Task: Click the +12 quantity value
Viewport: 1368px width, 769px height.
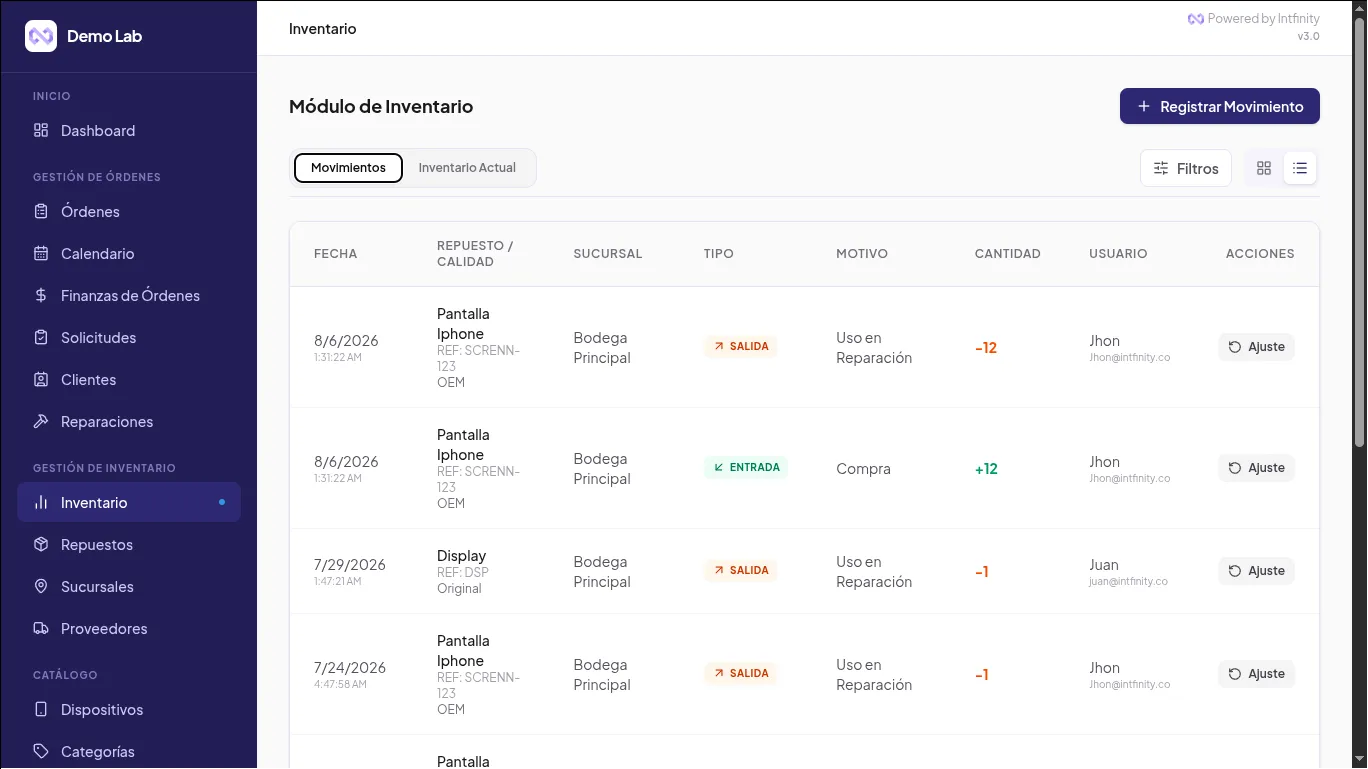Action: coord(986,469)
